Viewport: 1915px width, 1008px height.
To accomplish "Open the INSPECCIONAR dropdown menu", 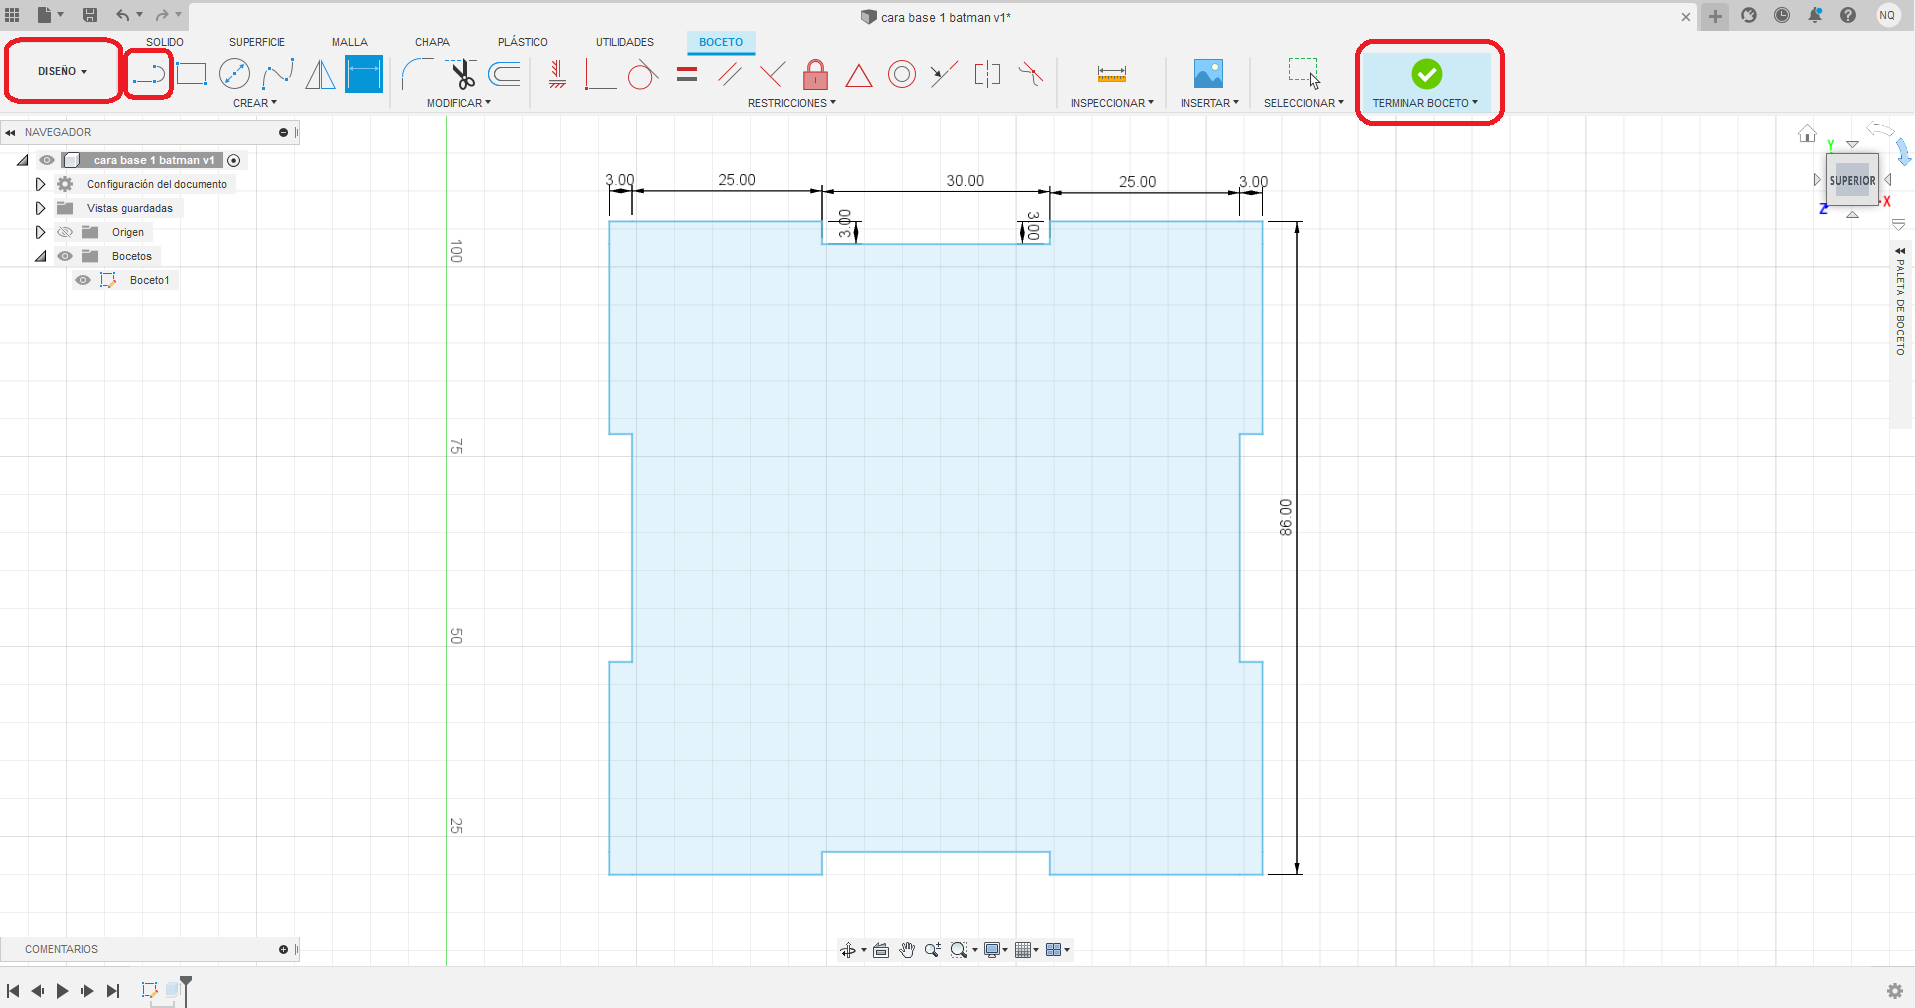I will point(1112,103).
